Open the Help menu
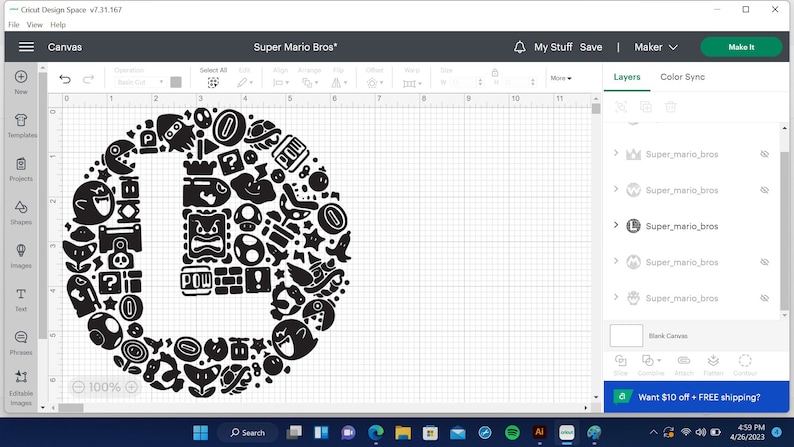The height and width of the screenshot is (447, 794). [58, 24]
